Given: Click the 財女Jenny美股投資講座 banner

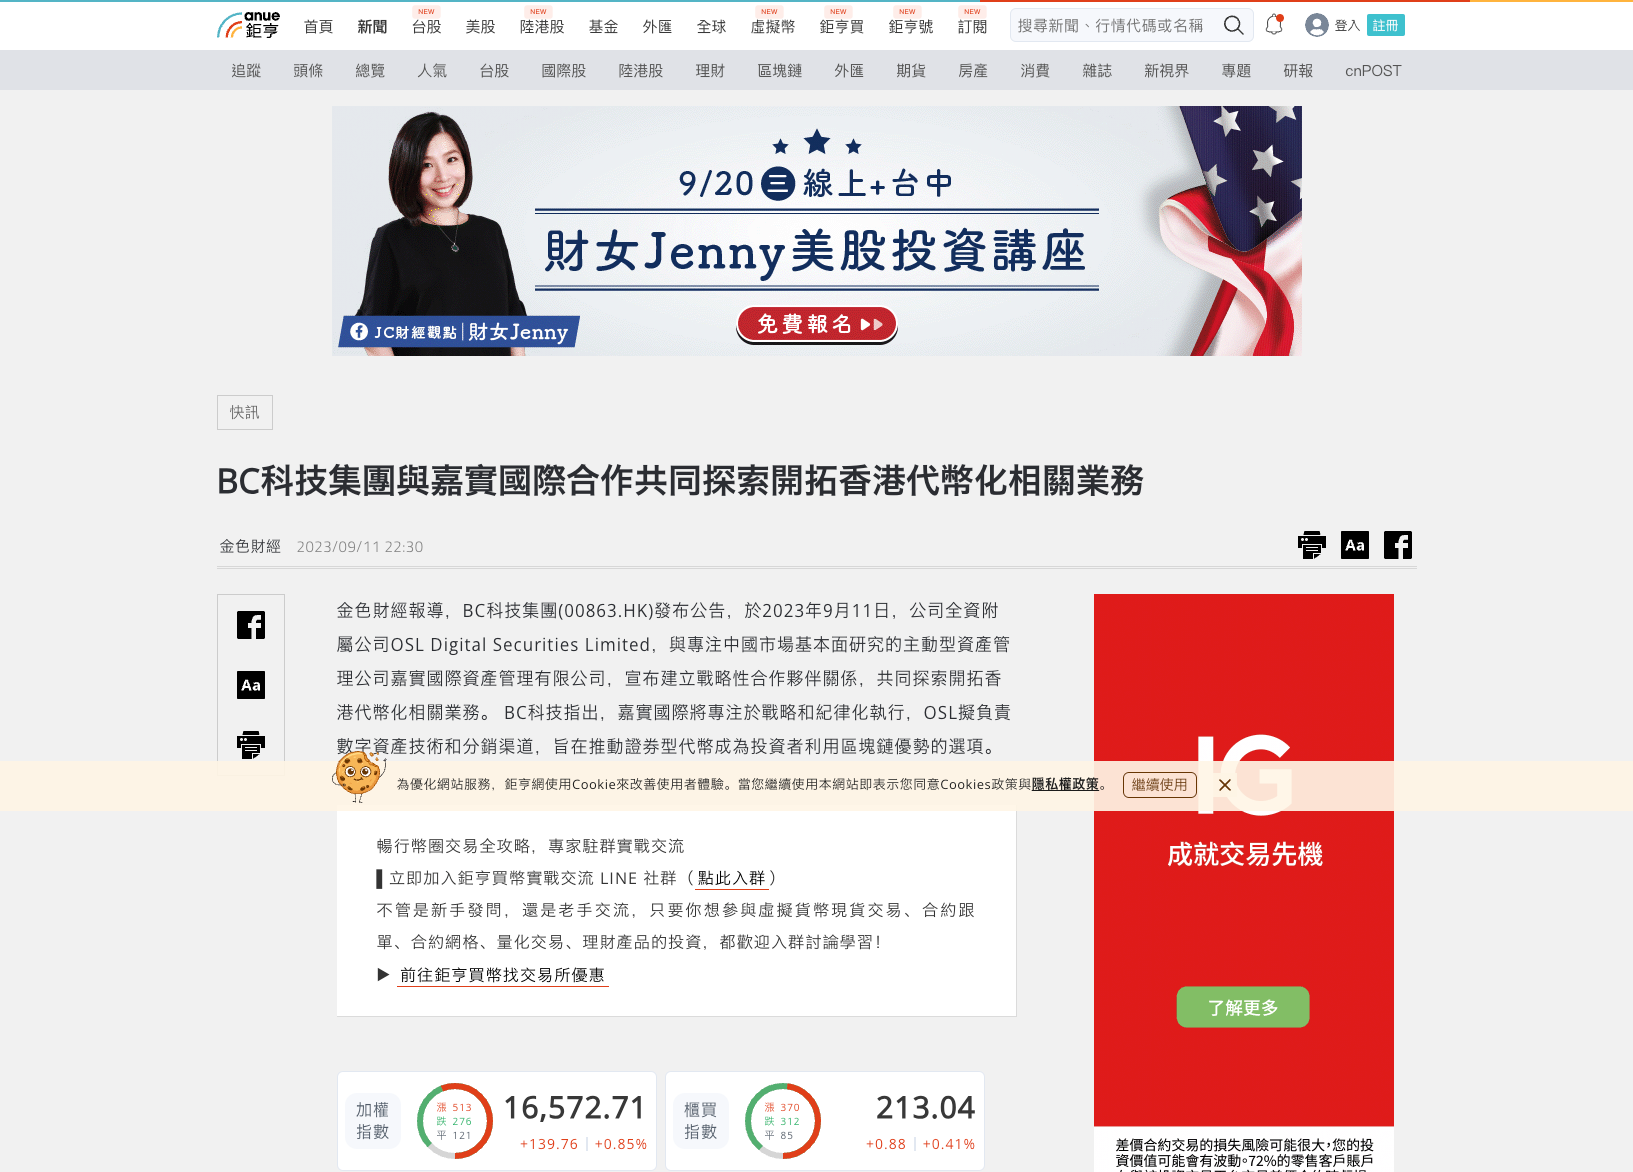Looking at the screenshot, I should point(816,231).
